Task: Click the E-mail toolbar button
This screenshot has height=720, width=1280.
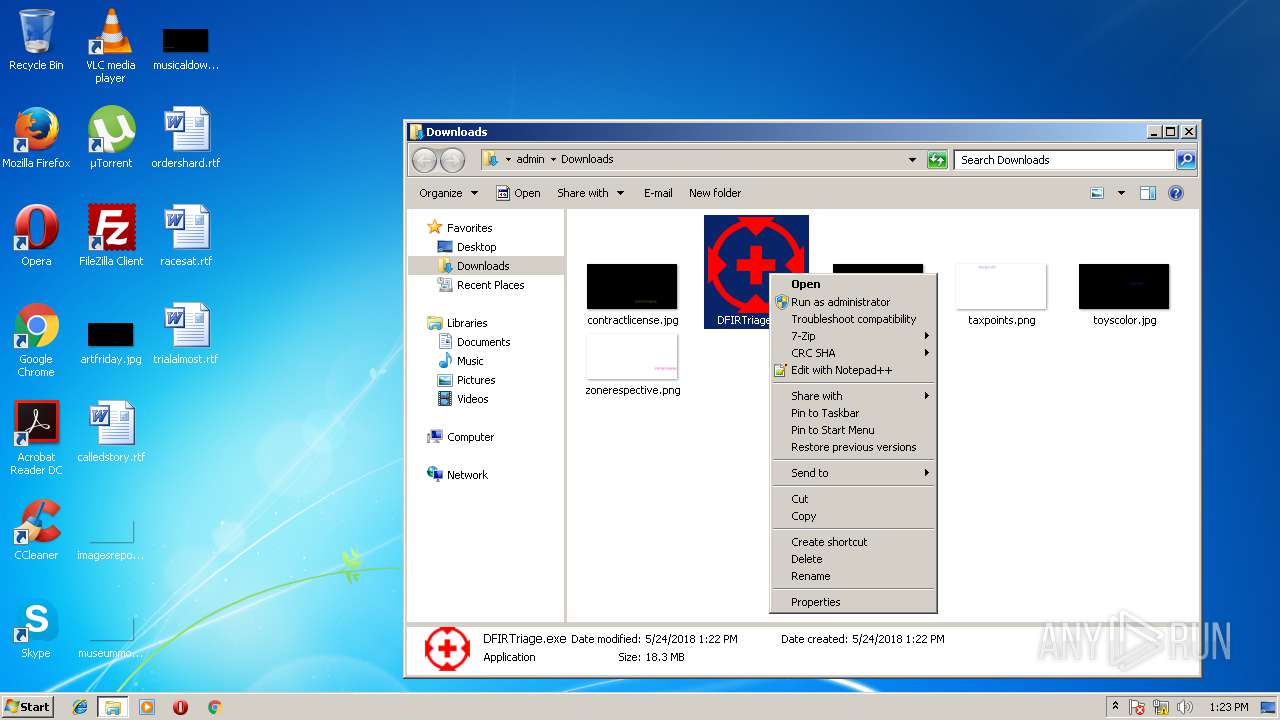Action: [x=658, y=193]
